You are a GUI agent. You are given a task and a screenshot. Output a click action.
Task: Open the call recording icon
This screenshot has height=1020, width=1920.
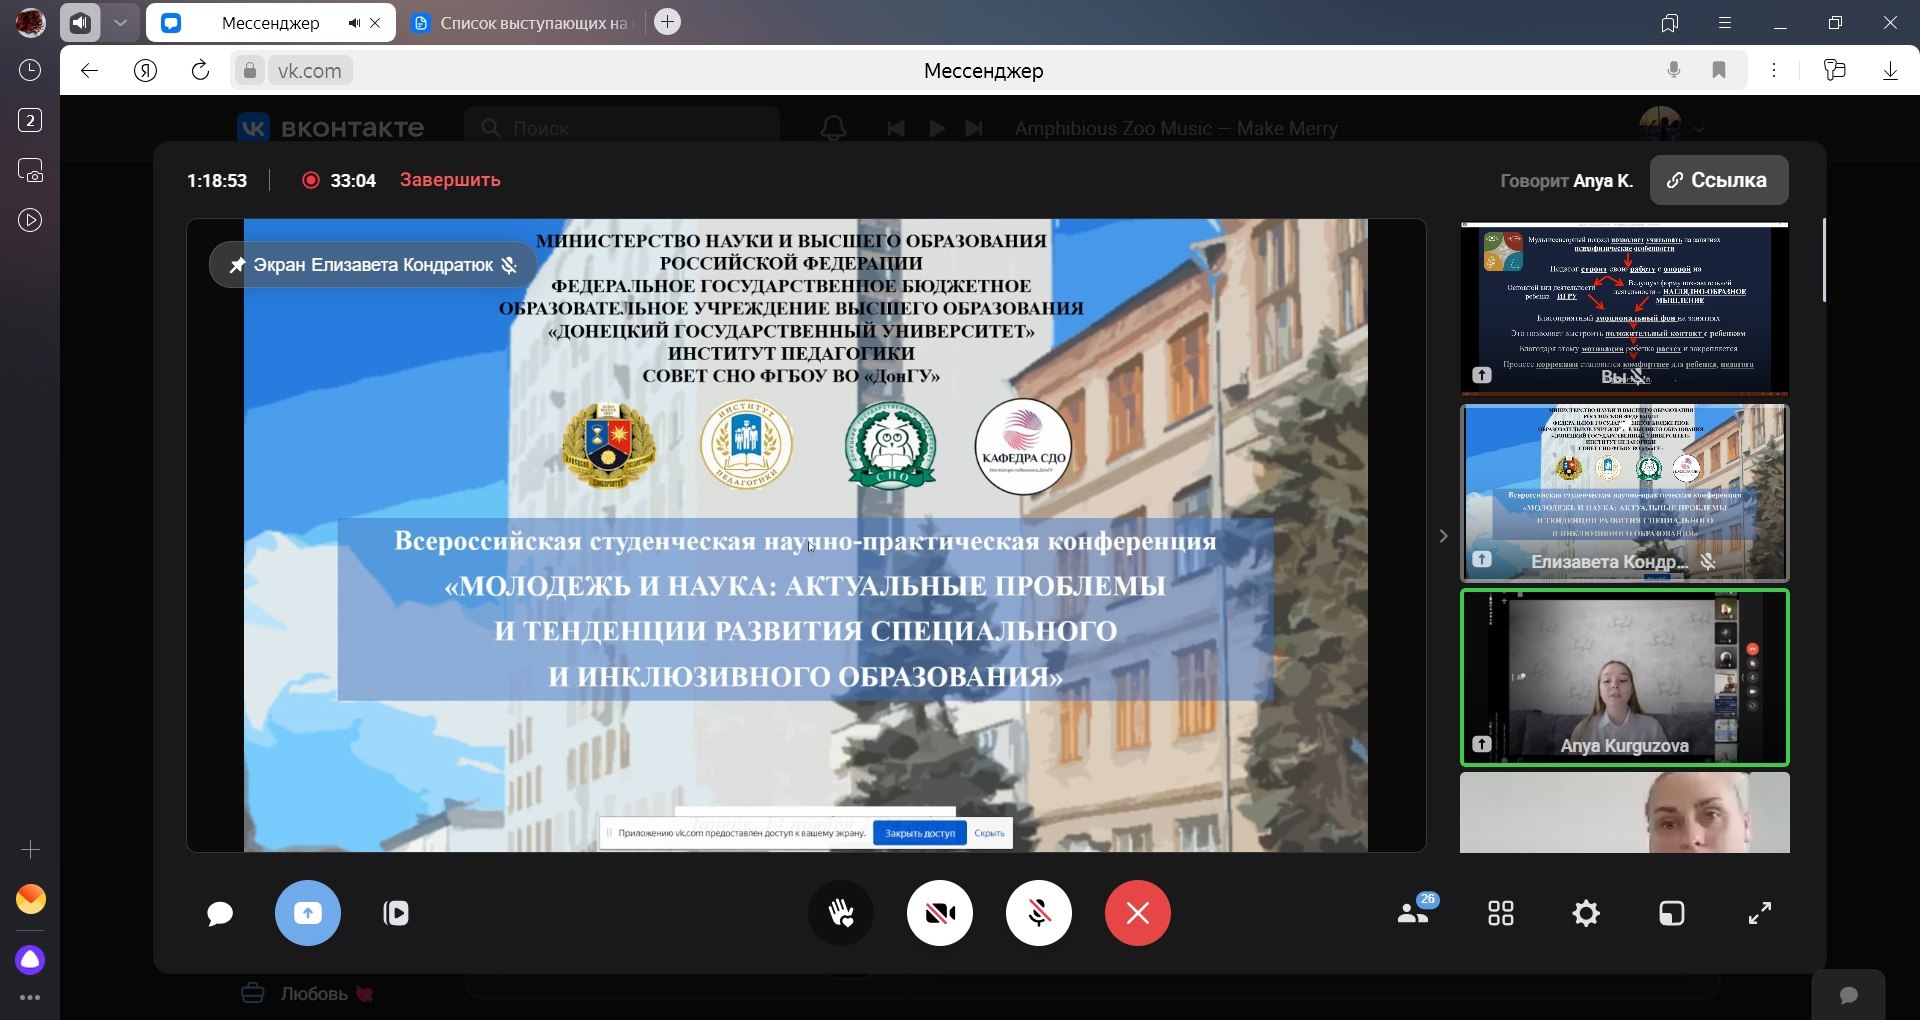[x=396, y=913]
